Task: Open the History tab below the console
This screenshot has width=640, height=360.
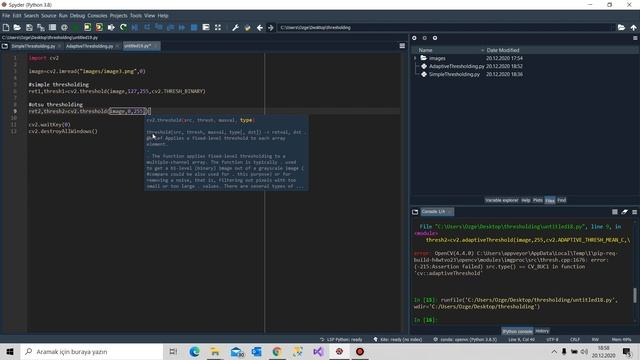Action: pos(542,331)
